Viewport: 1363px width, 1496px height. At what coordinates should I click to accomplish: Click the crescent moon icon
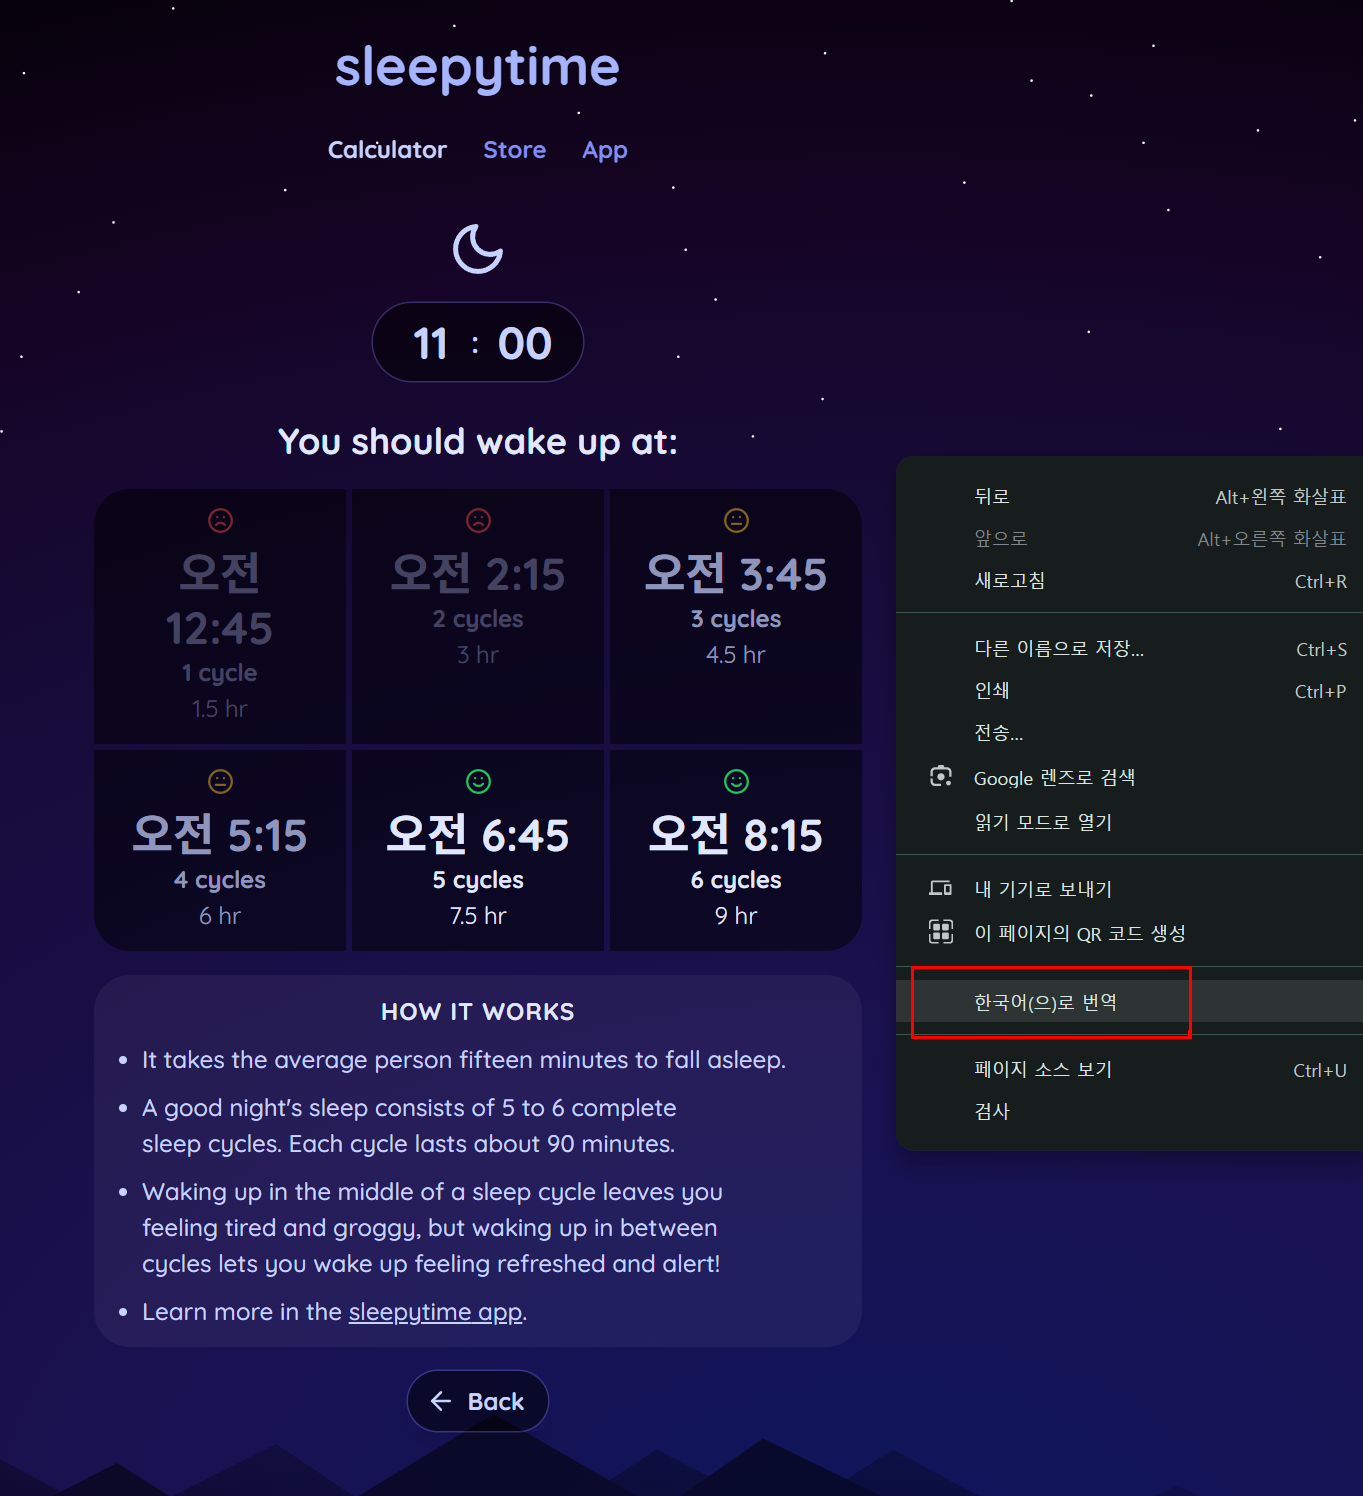pos(478,249)
